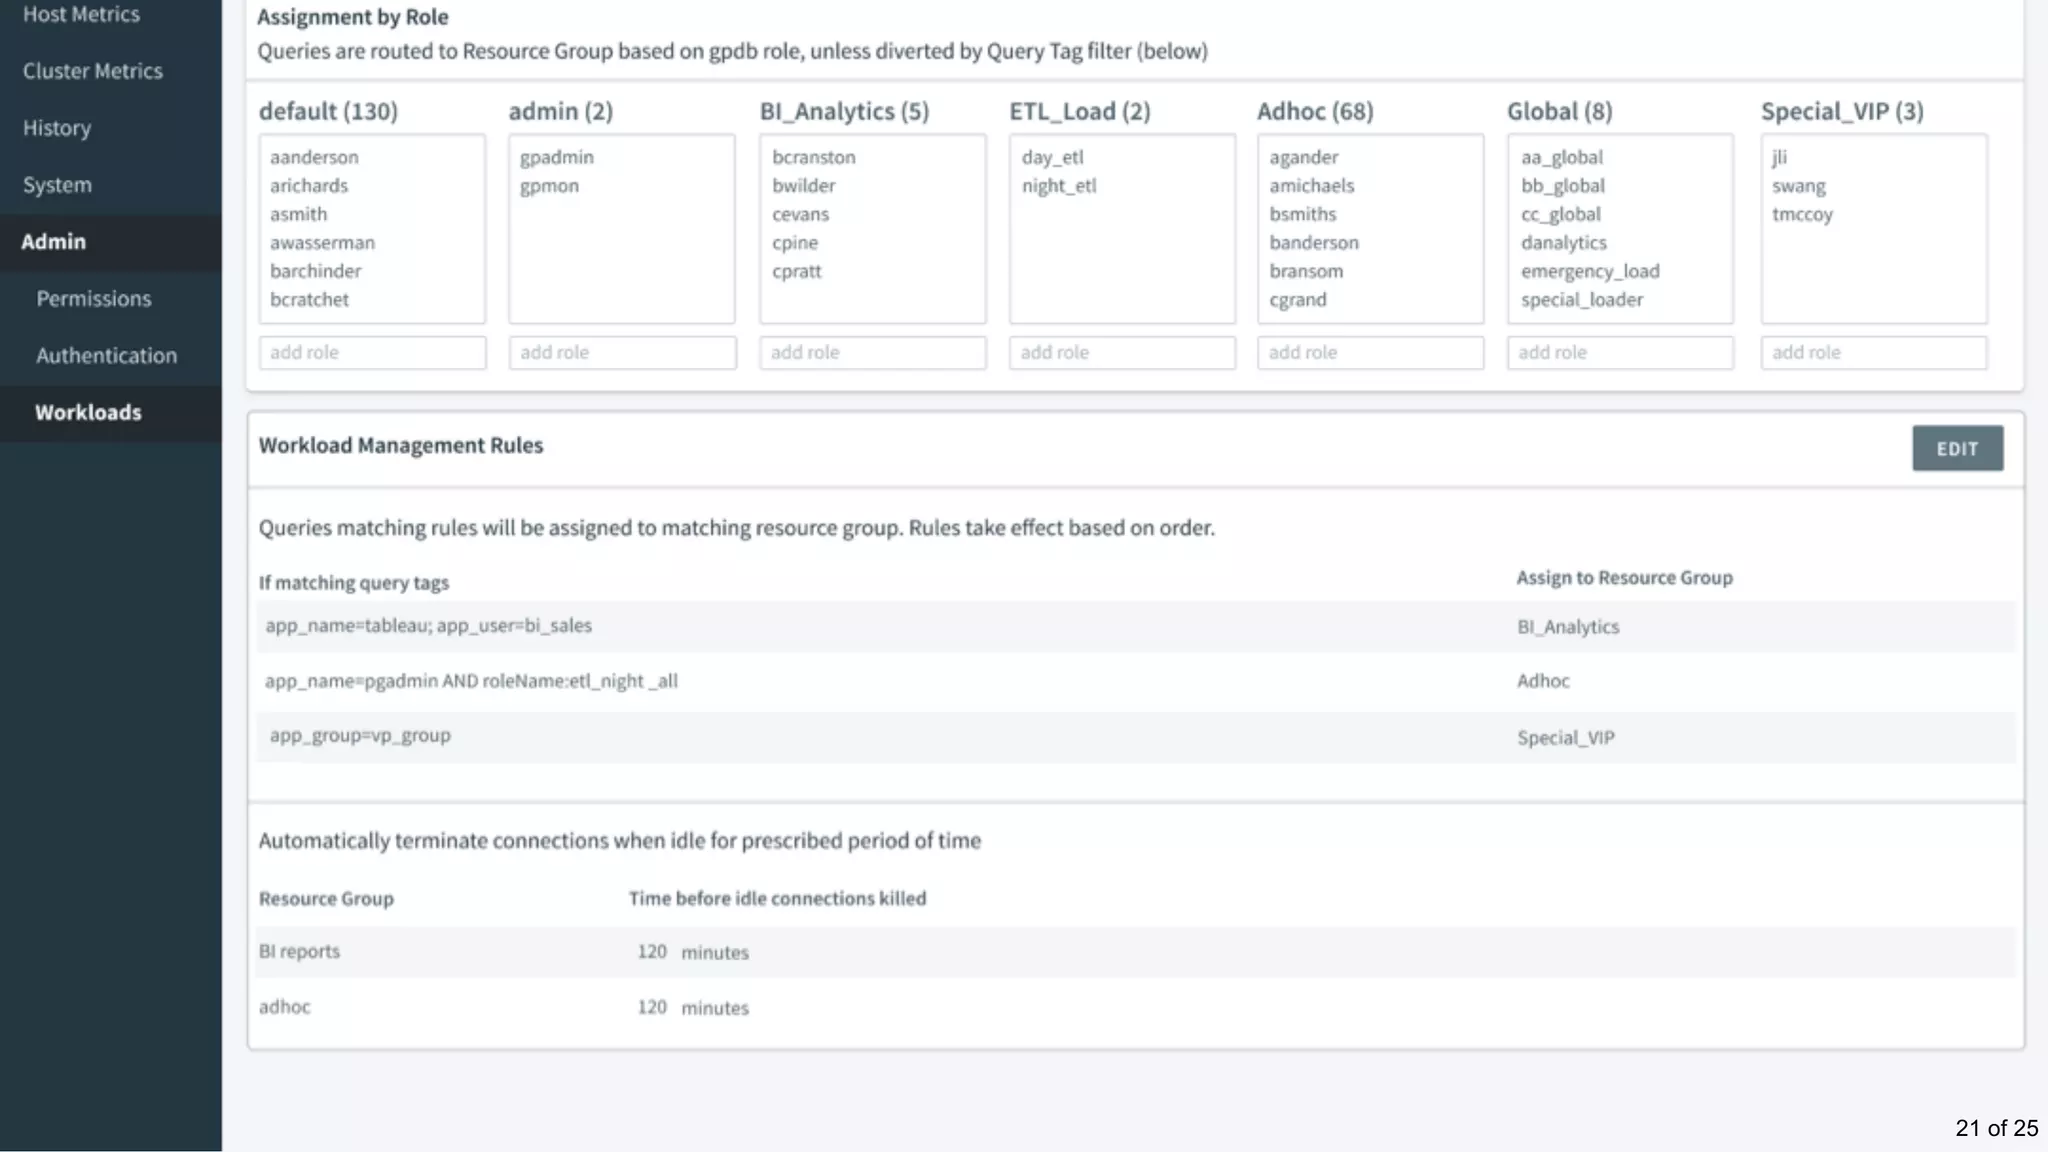Viewport: 2048px width, 1152px height.
Task: Click the tableau bi_sales query tag rule
Action: click(x=428, y=626)
